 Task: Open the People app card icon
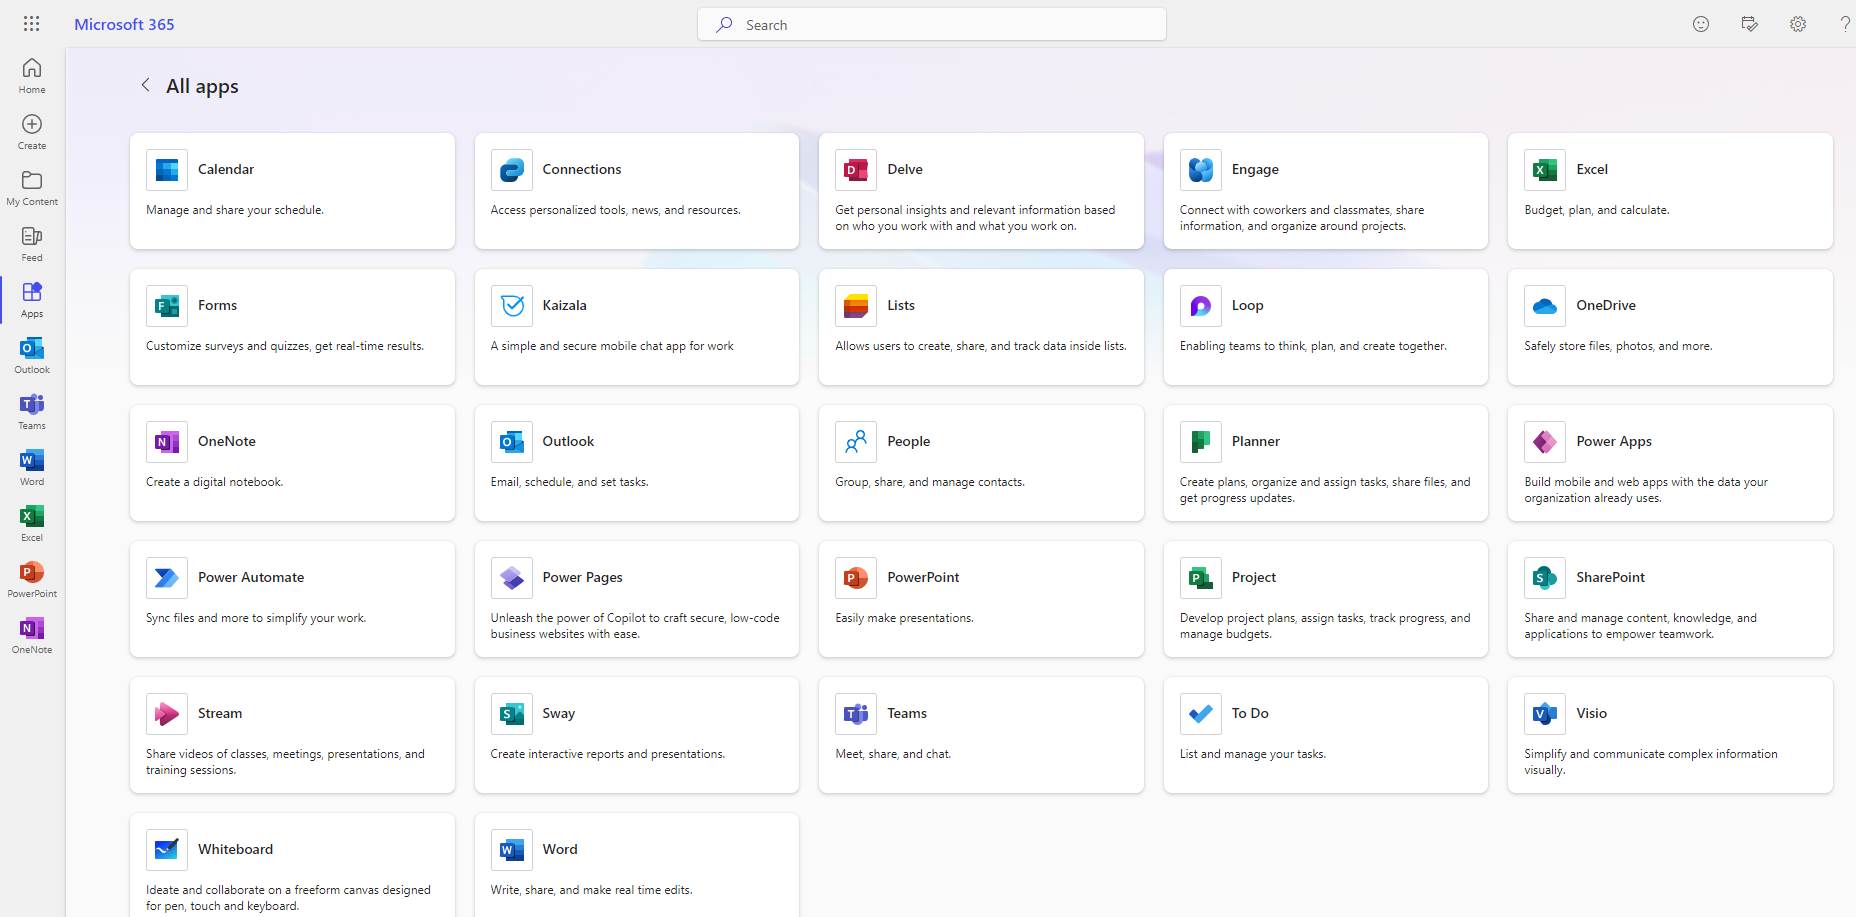[856, 441]
